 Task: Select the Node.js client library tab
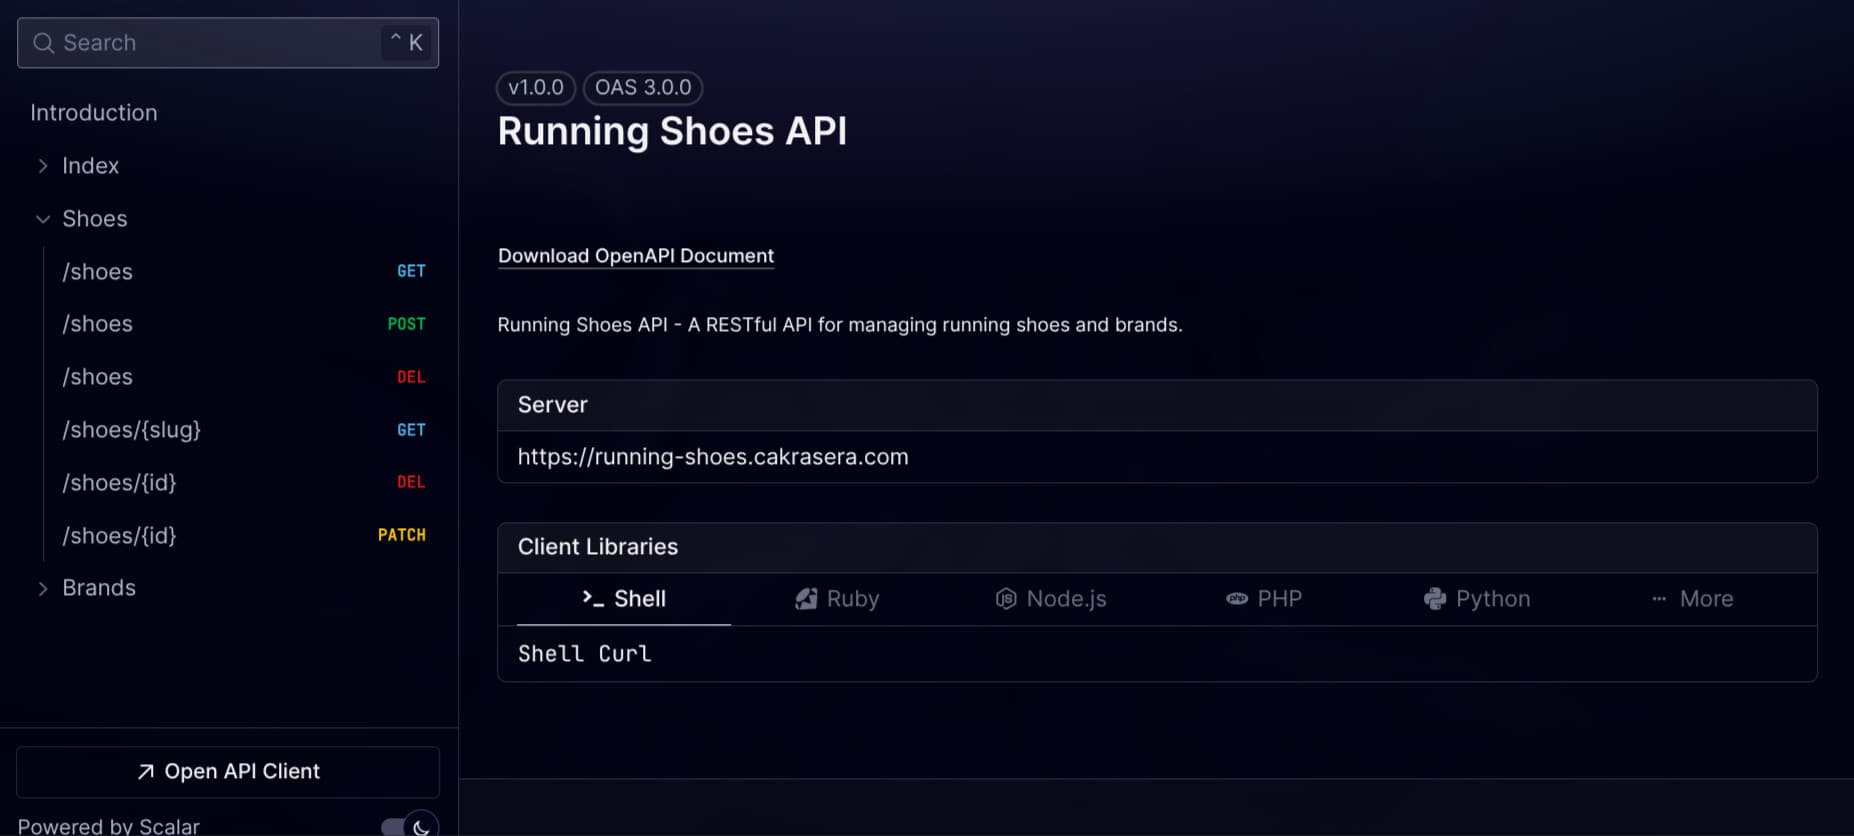coord(1051,599)
